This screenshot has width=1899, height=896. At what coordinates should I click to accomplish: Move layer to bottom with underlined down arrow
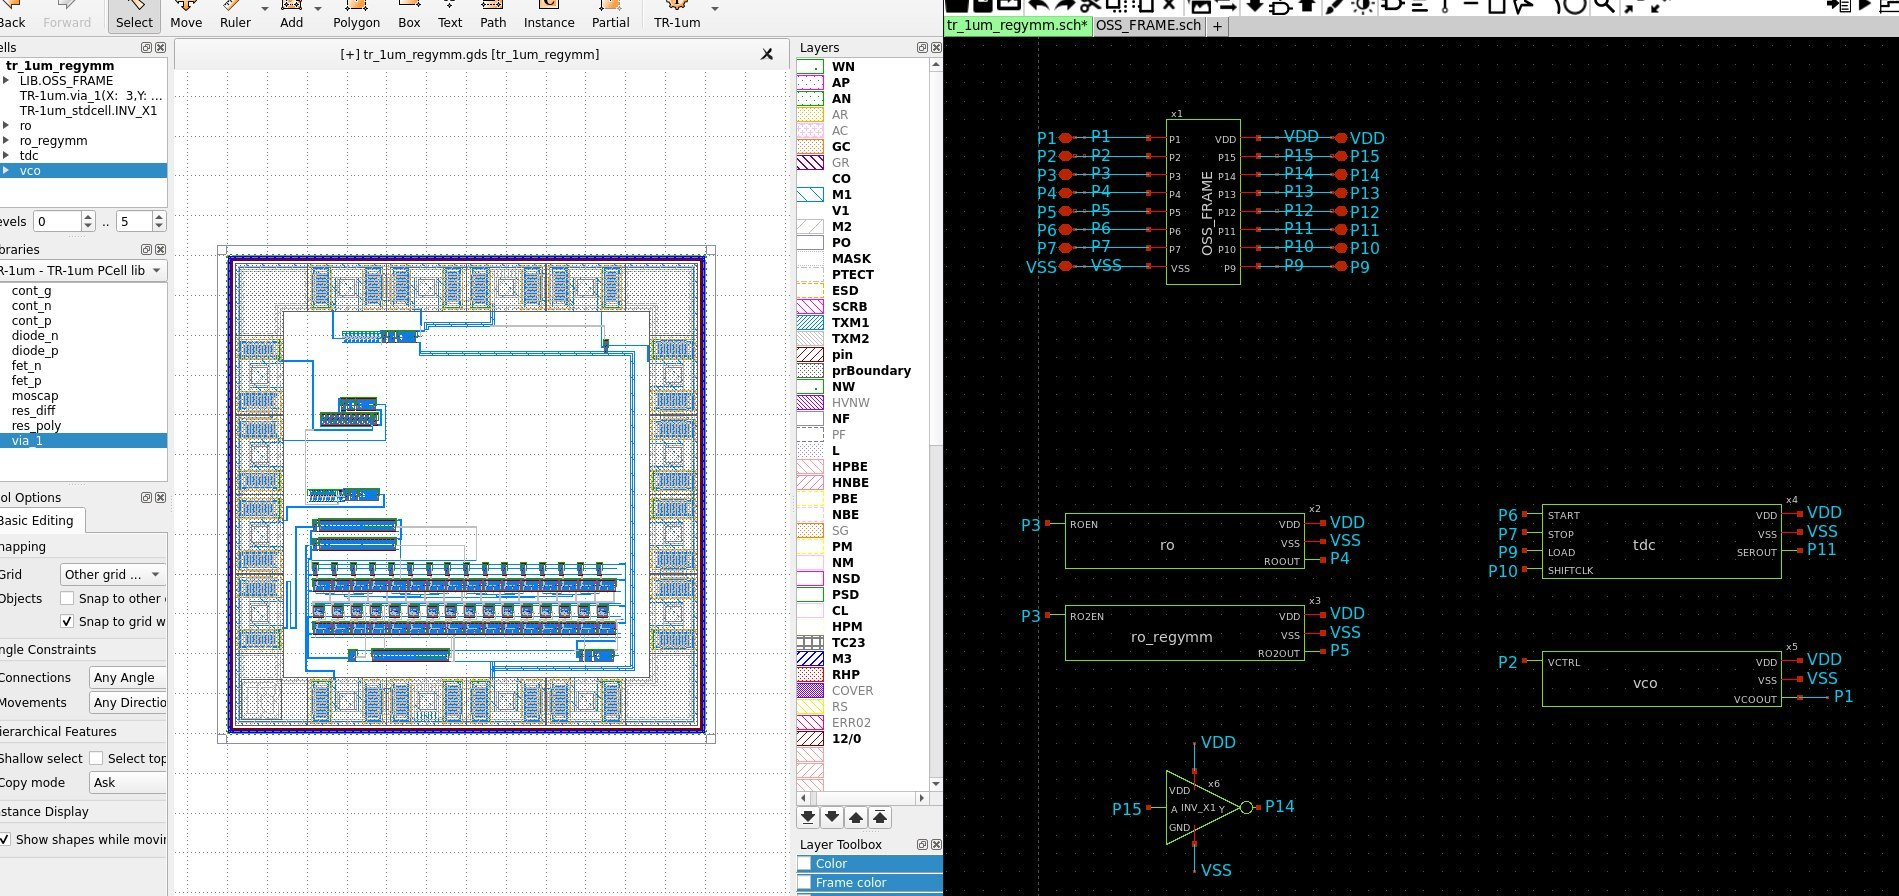(x=808, y=817)
